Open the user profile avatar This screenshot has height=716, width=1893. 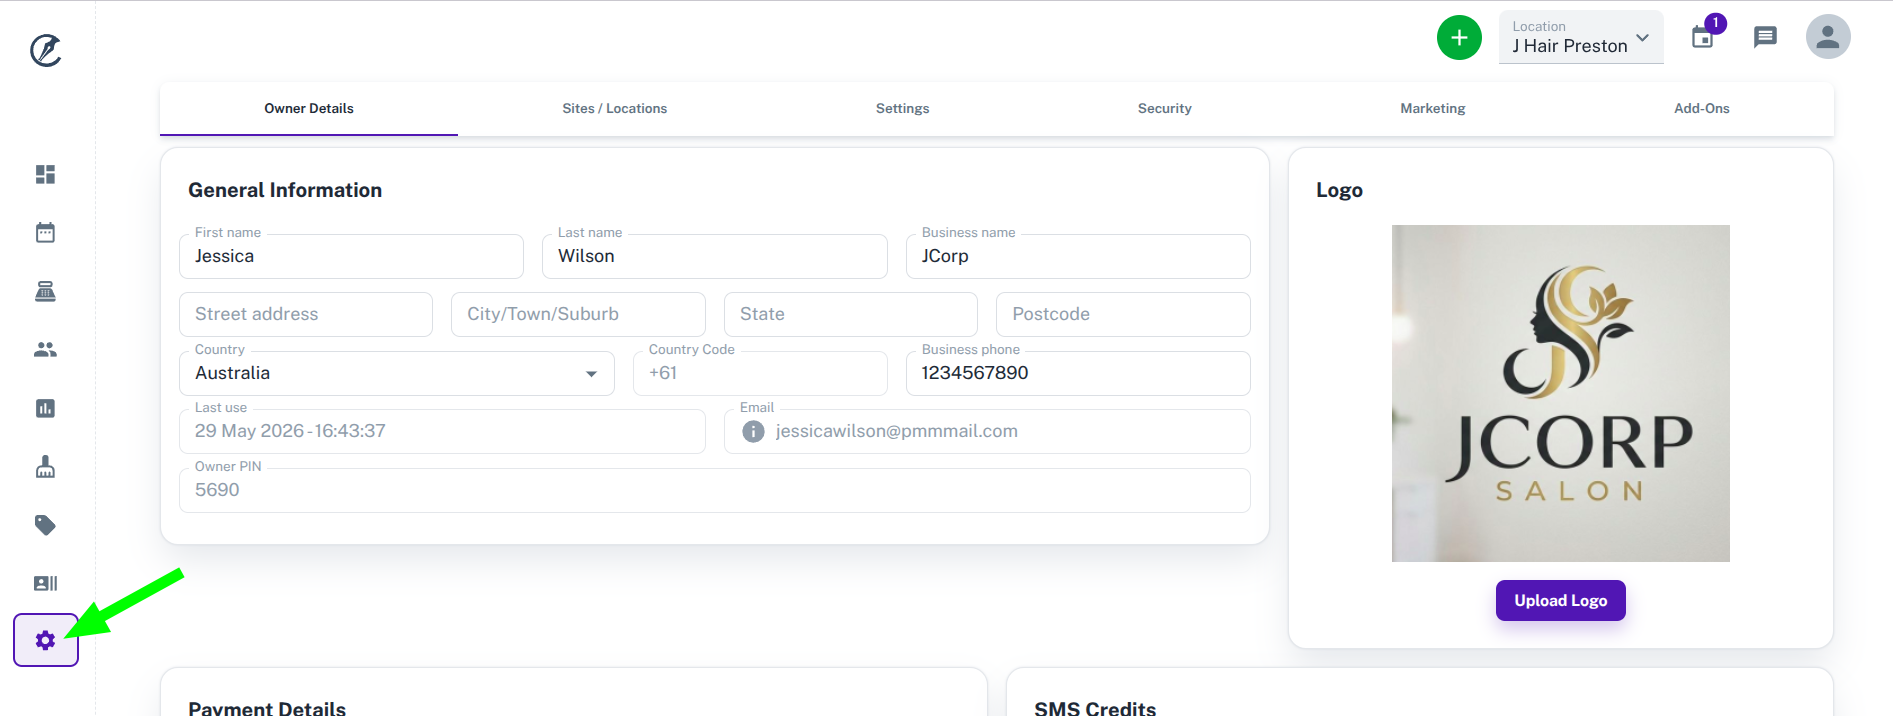[x=1828, y=37]
